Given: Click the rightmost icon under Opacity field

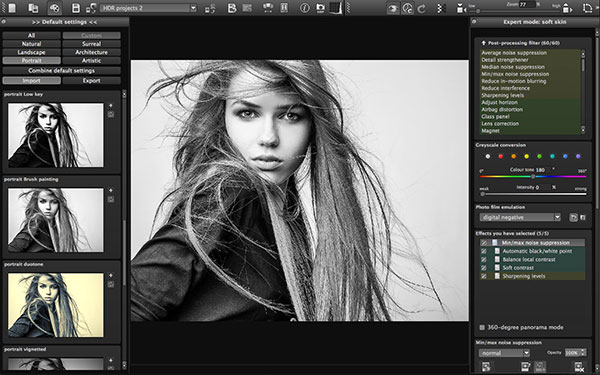Looking at the screenshot, I should 579,366.
